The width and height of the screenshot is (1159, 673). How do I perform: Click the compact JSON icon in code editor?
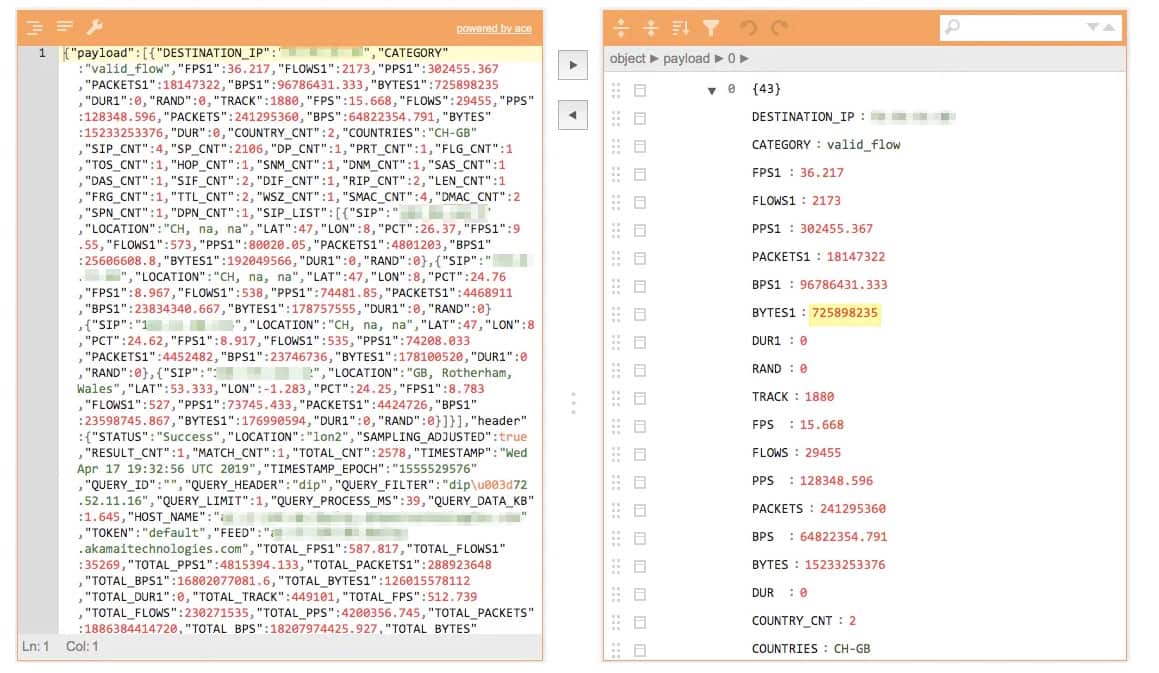65,27
